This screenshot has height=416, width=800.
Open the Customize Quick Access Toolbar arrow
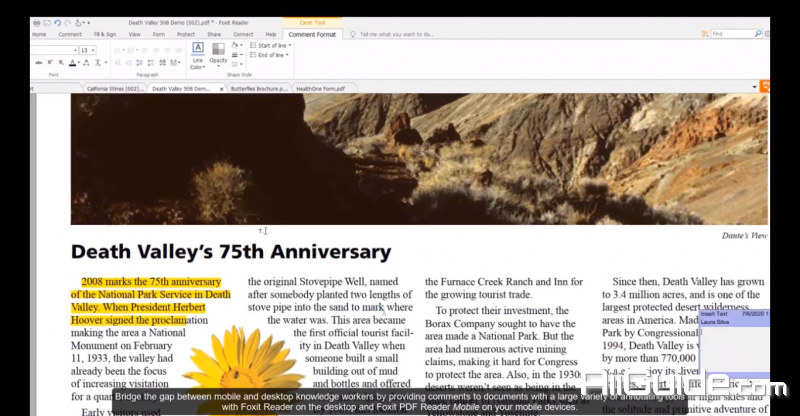coord(89,23)
